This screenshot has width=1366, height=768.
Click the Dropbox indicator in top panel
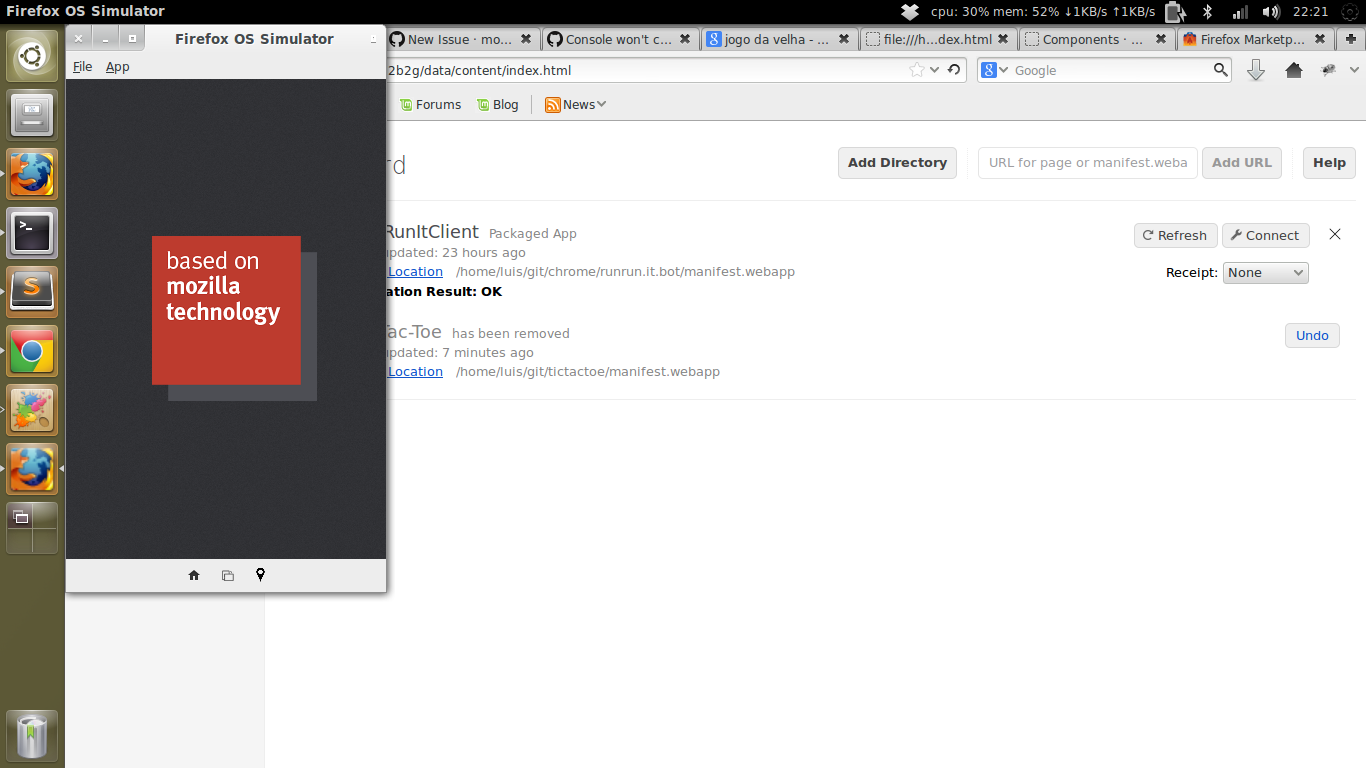tap(909, 12)
